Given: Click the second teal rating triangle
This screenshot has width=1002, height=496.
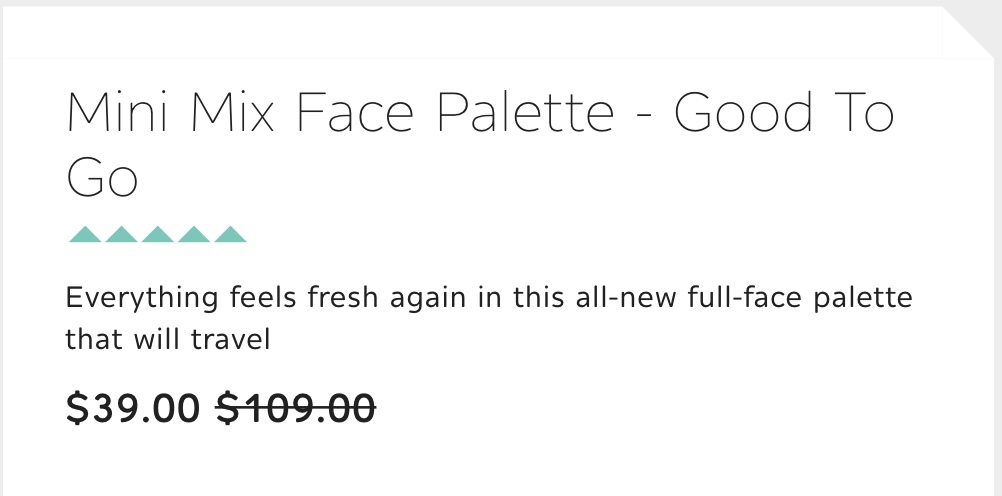Looking at the screenshot, I should coord(121,235).
